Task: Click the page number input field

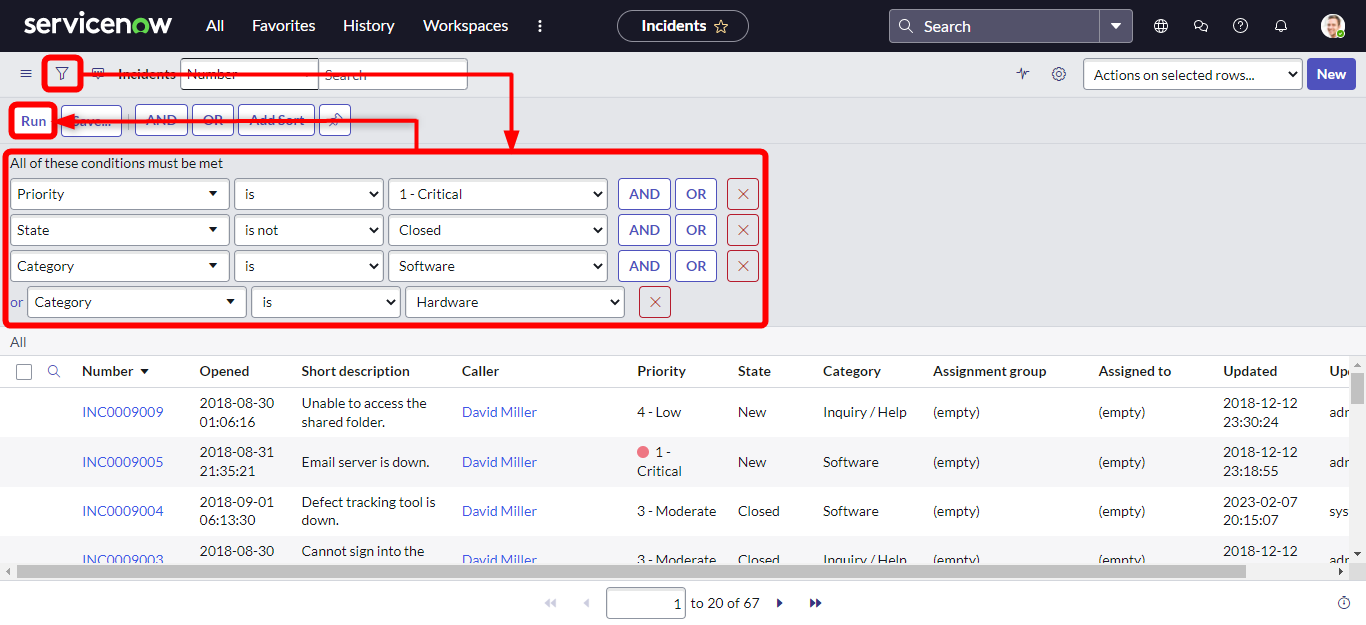Action: pos(645,603)
